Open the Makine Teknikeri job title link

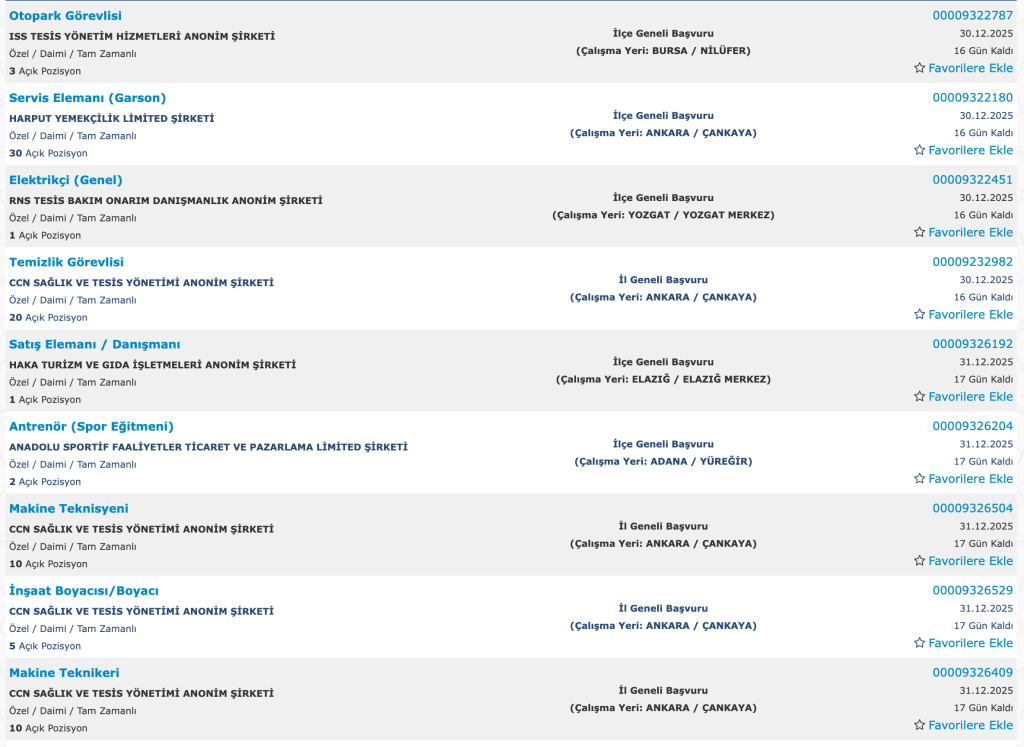(64, 672)
